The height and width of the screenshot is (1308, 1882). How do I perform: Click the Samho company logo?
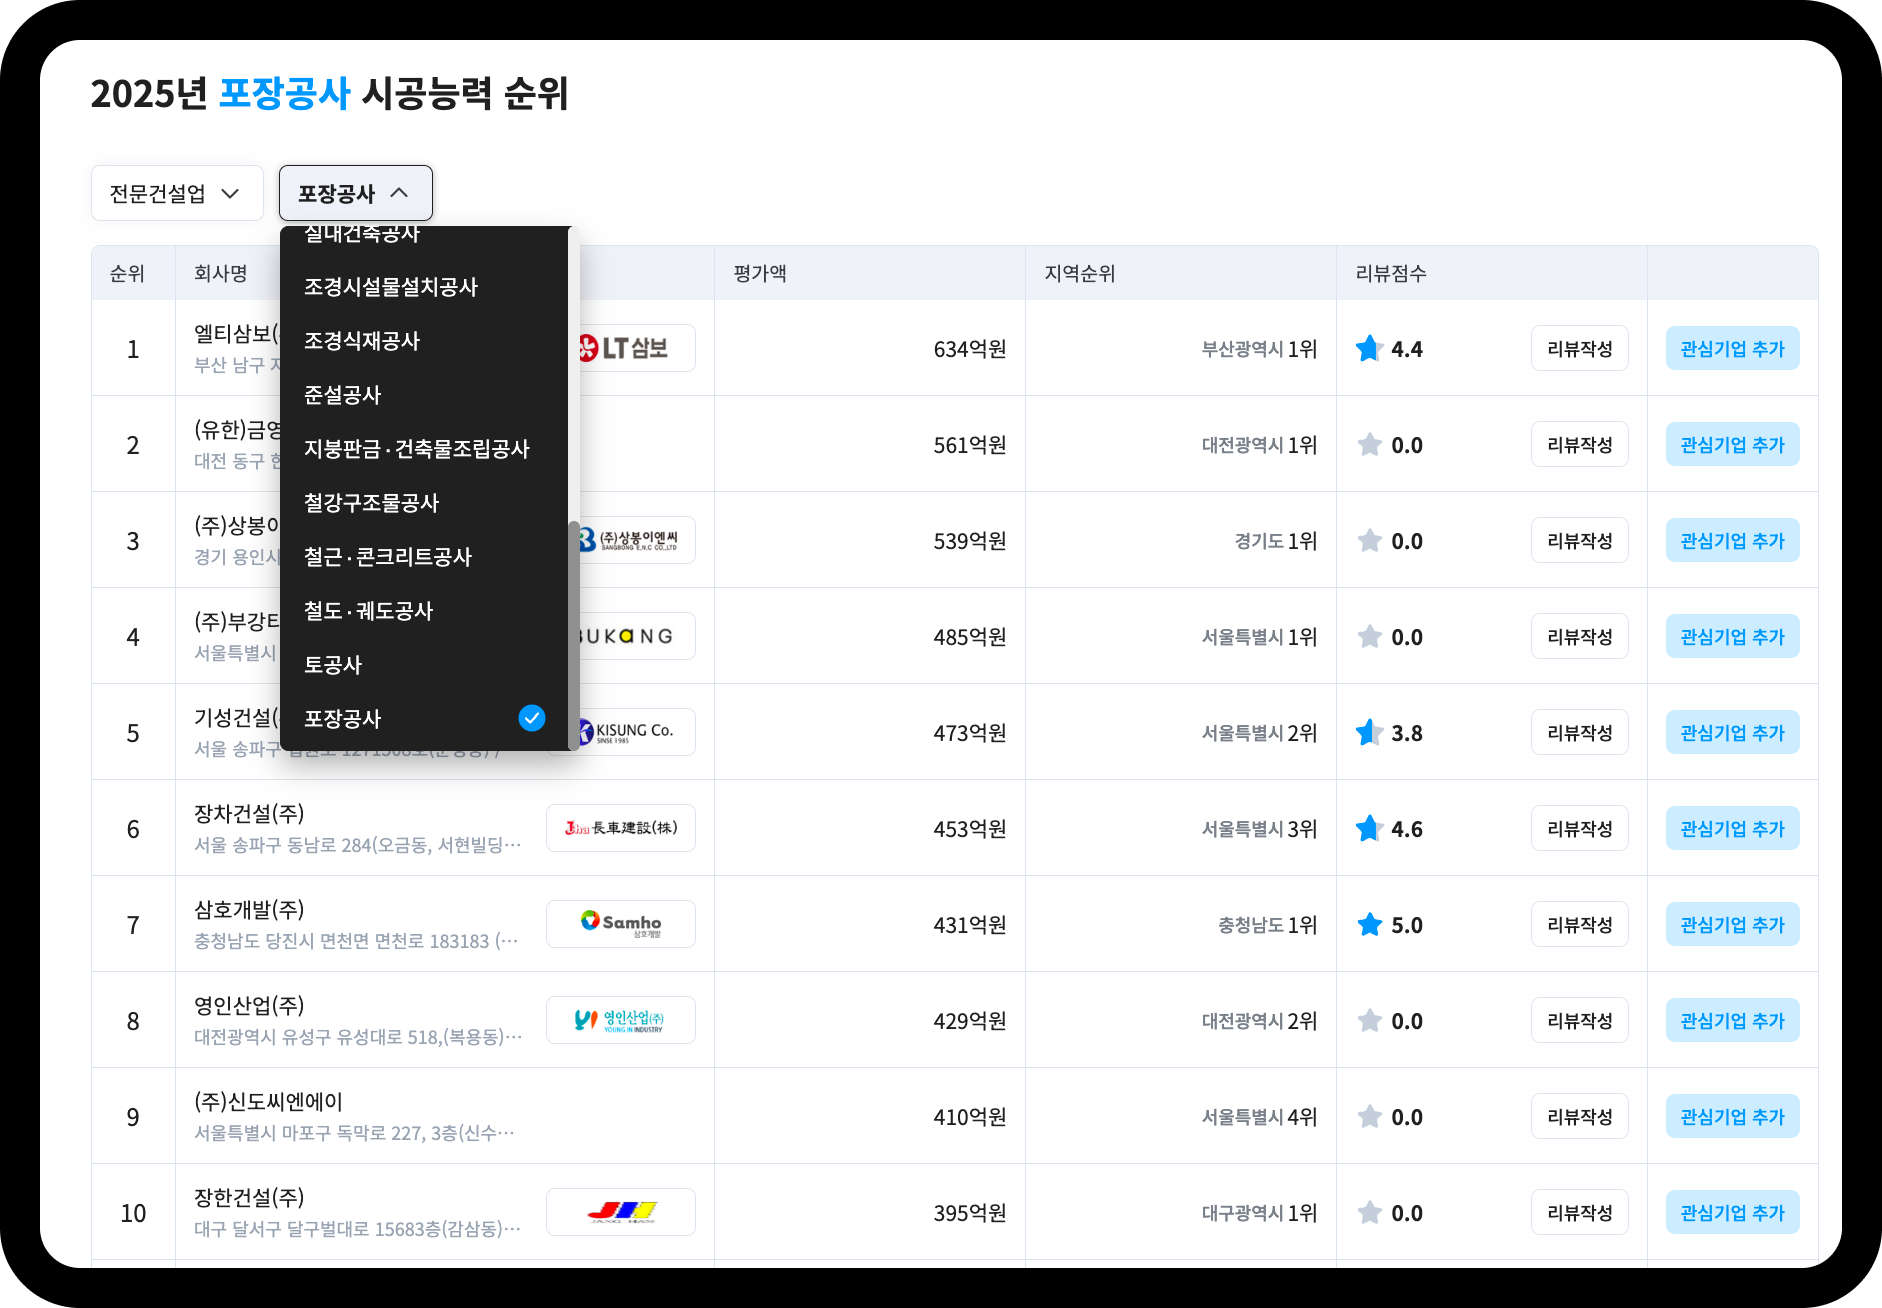[x=621, y=924]
